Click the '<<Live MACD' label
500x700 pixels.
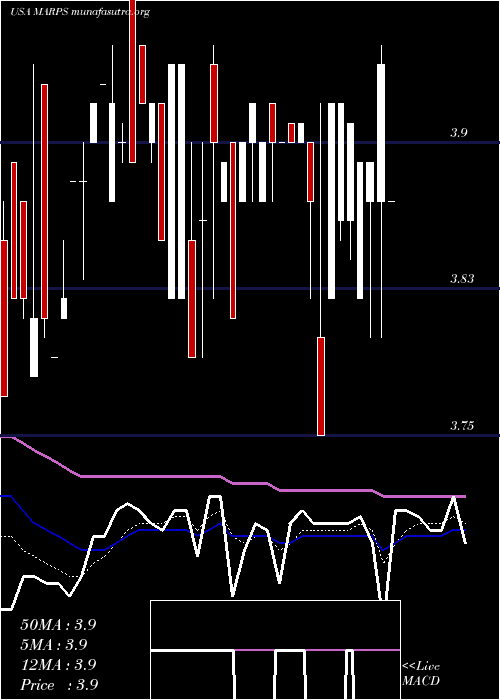tap(421, 674)
